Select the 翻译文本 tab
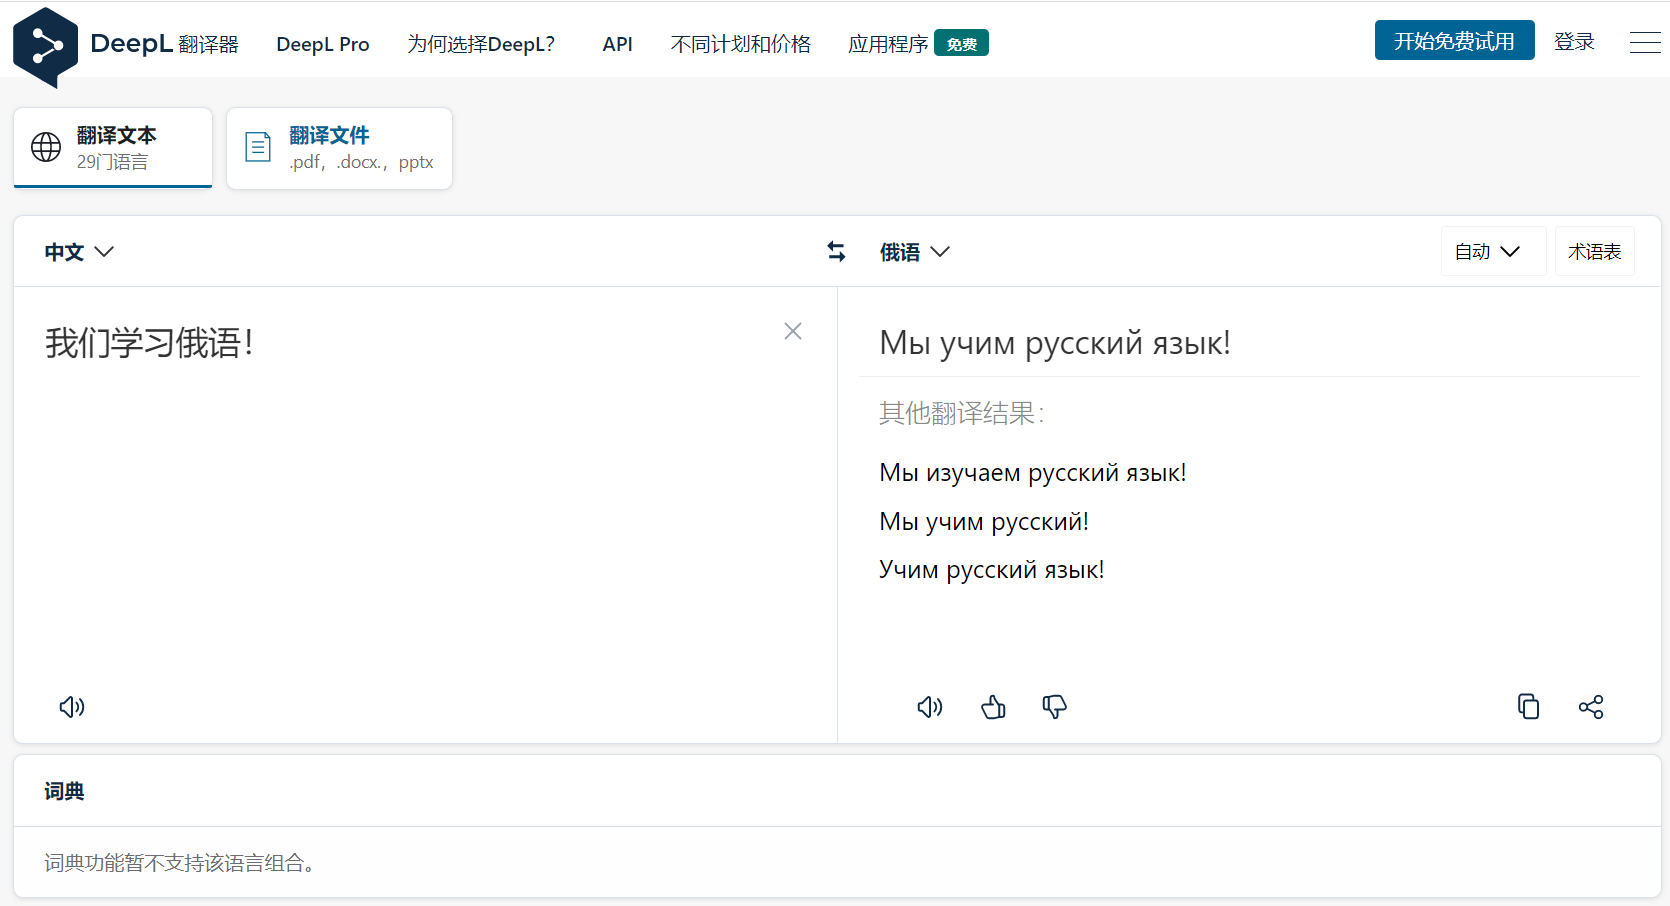The width and height of the screenshot is (1670, 906). tap(113, 148)
